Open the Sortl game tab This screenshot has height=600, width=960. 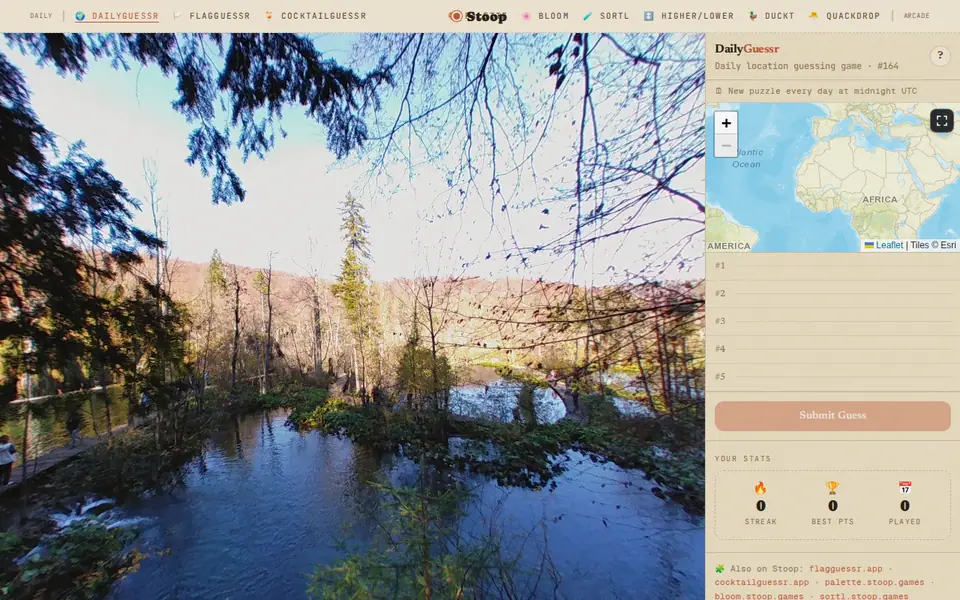tap(606, 16)
